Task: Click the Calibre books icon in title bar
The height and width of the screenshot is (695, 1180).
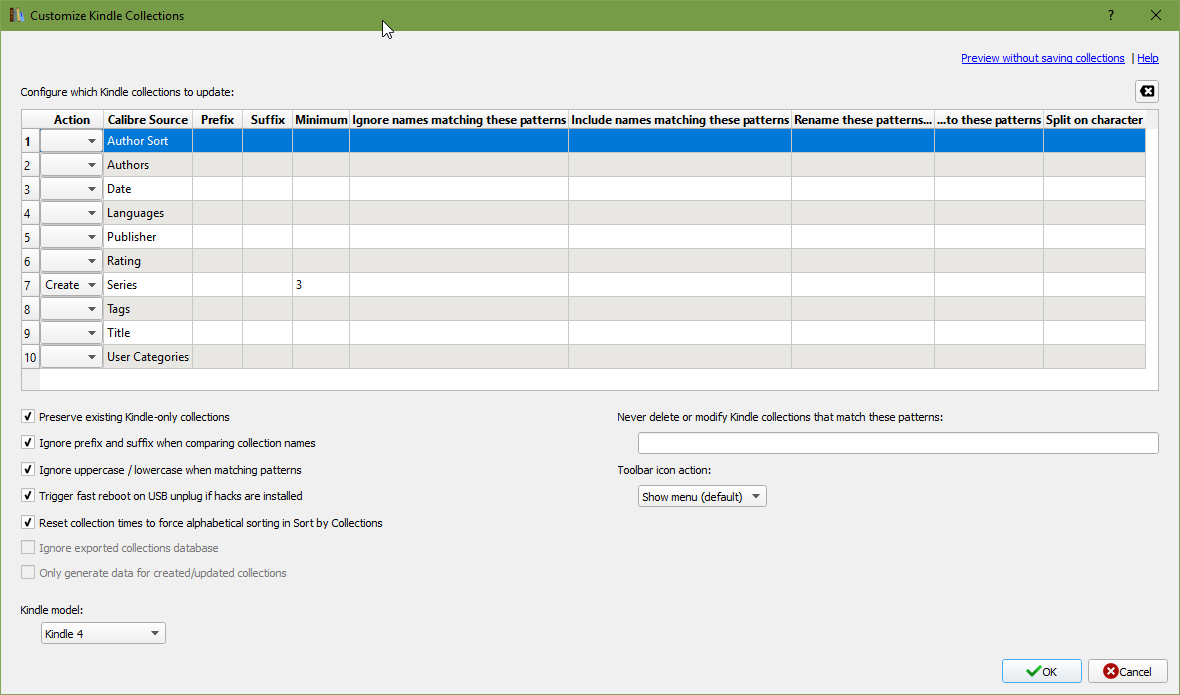Action: [16, 15]
